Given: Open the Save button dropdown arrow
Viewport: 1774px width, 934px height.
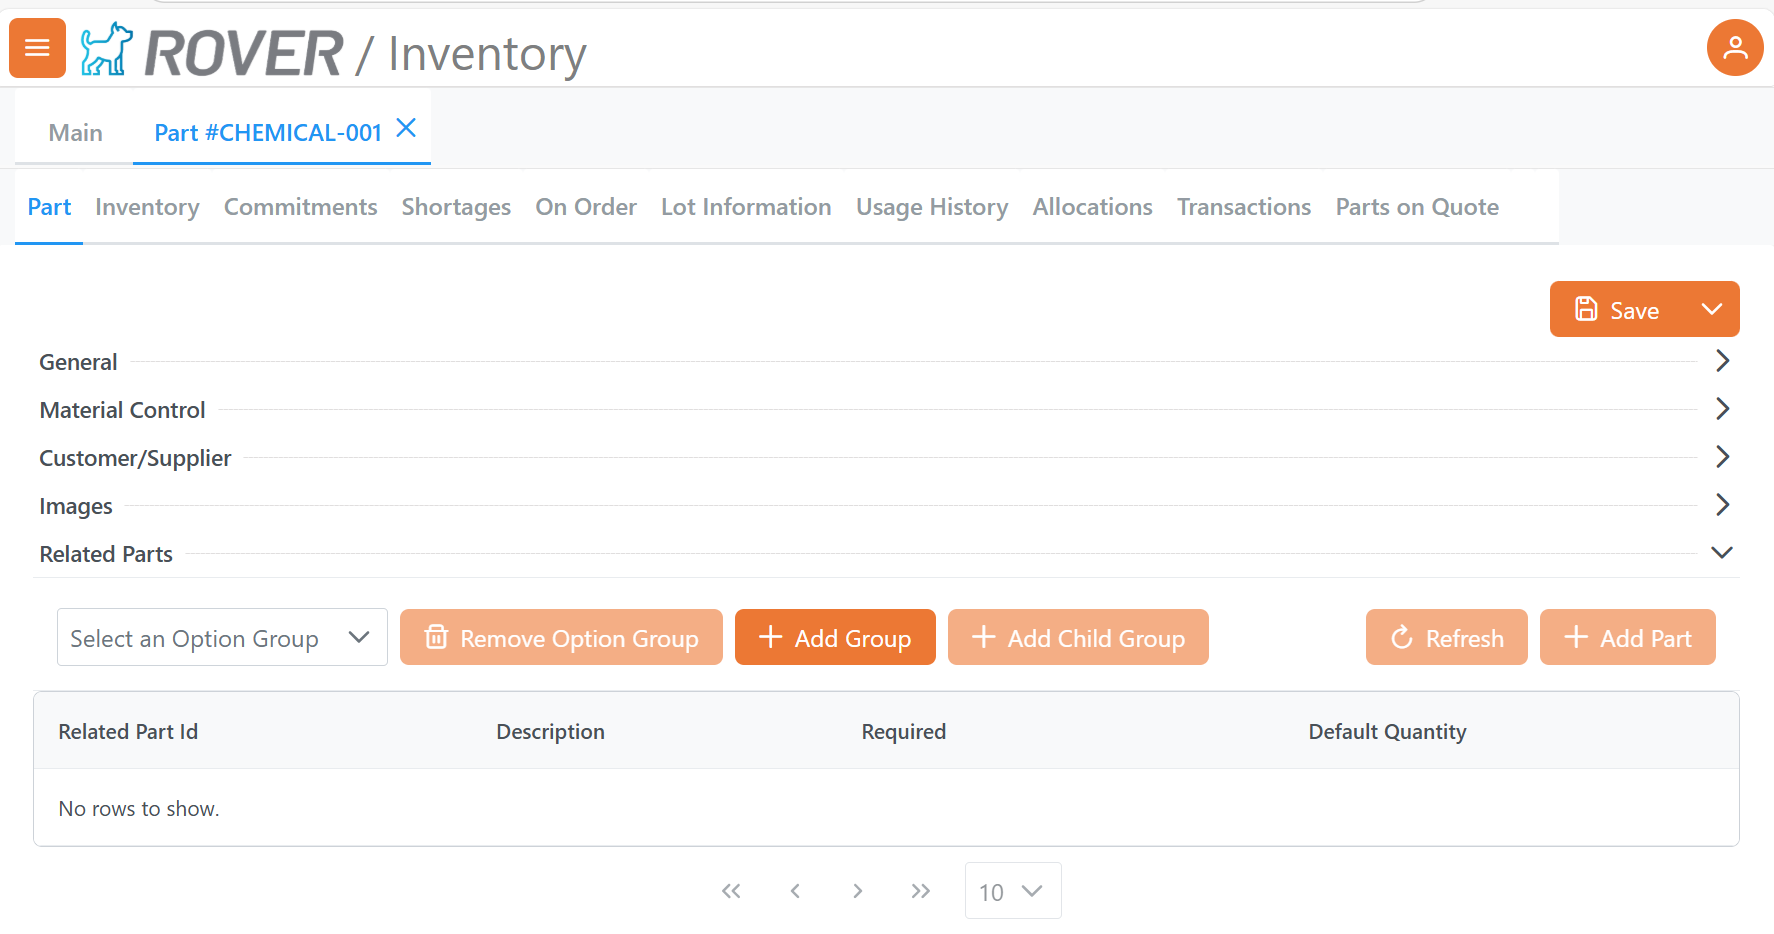Looking at the screenshot, I should click(x=1711, y=310).
